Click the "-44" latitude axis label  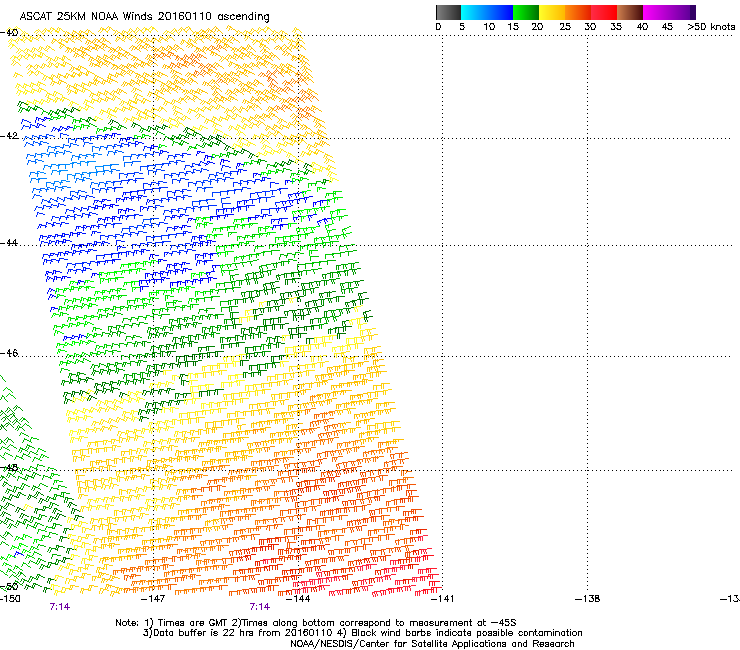pyautogui.click(x=9, y=243)
